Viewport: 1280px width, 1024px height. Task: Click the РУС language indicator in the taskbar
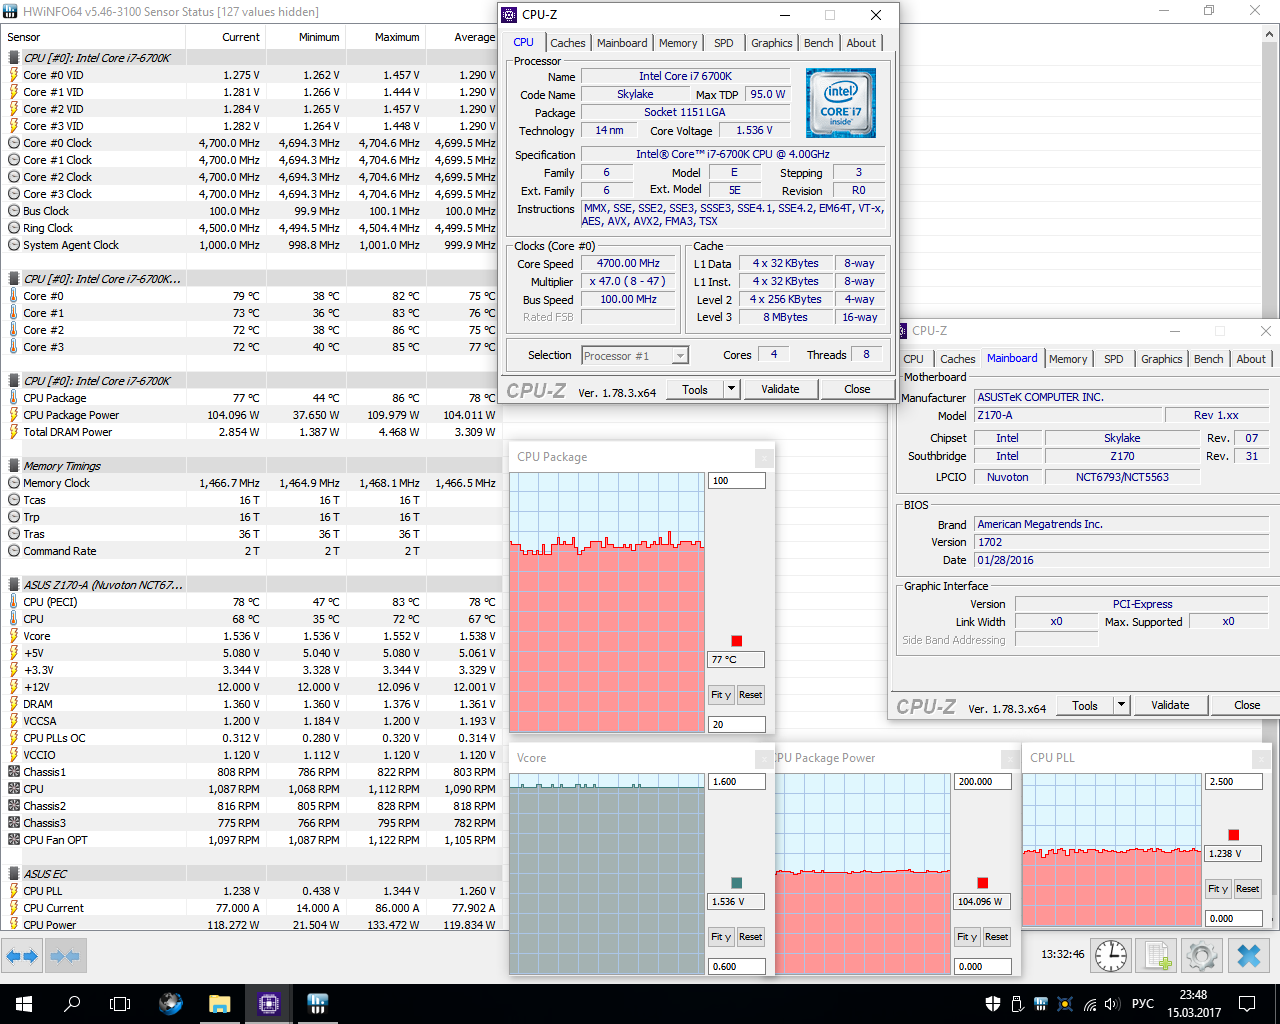pyautogui.click(x=1143, y=1004)
